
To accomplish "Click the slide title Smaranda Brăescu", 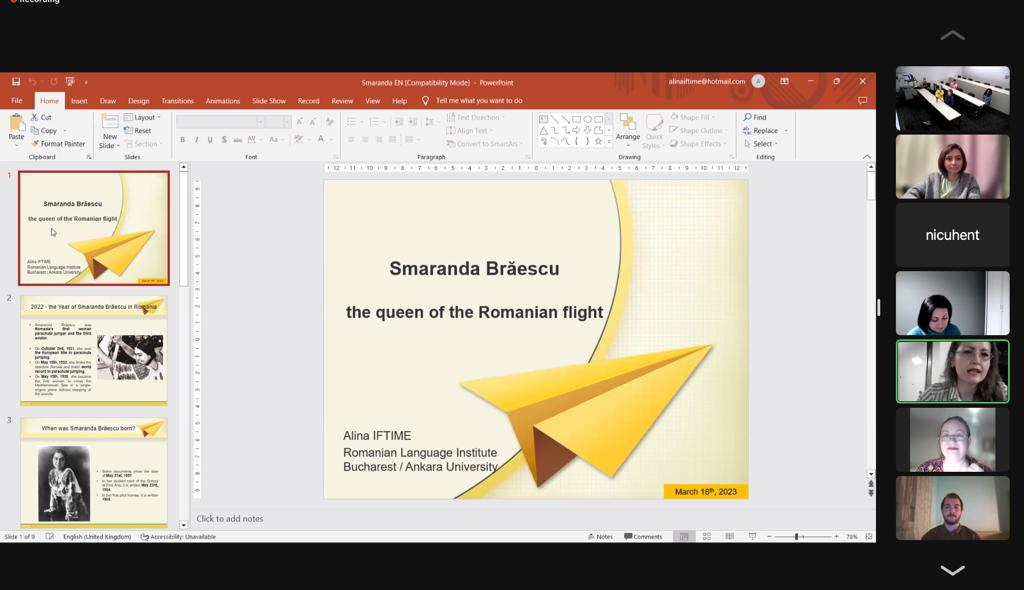I will [474, 269].
